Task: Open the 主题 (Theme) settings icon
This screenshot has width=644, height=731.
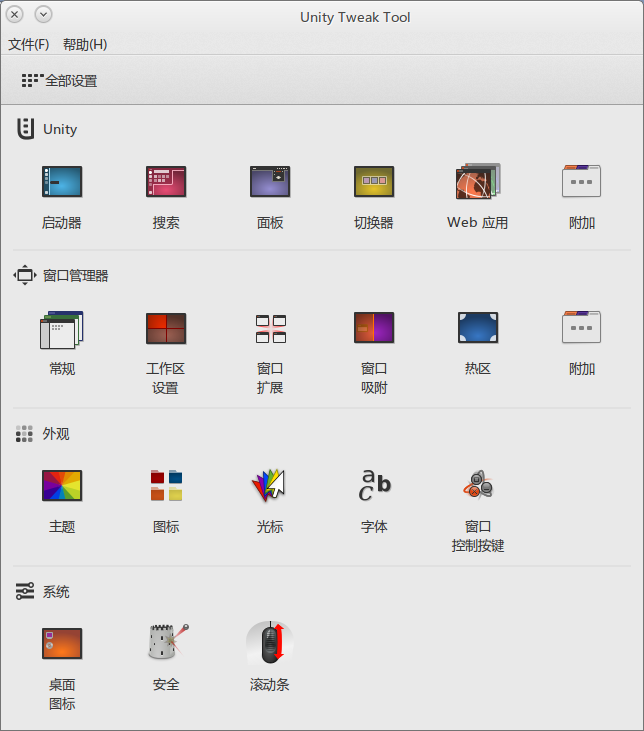Action: (62, 485)
